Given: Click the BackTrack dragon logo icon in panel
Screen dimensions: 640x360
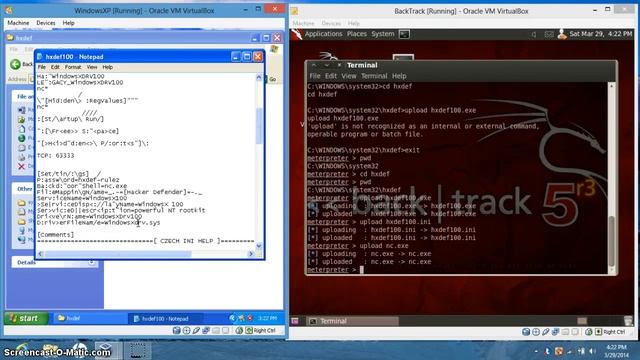Looking at the screenshot, I should pos(297,34).
